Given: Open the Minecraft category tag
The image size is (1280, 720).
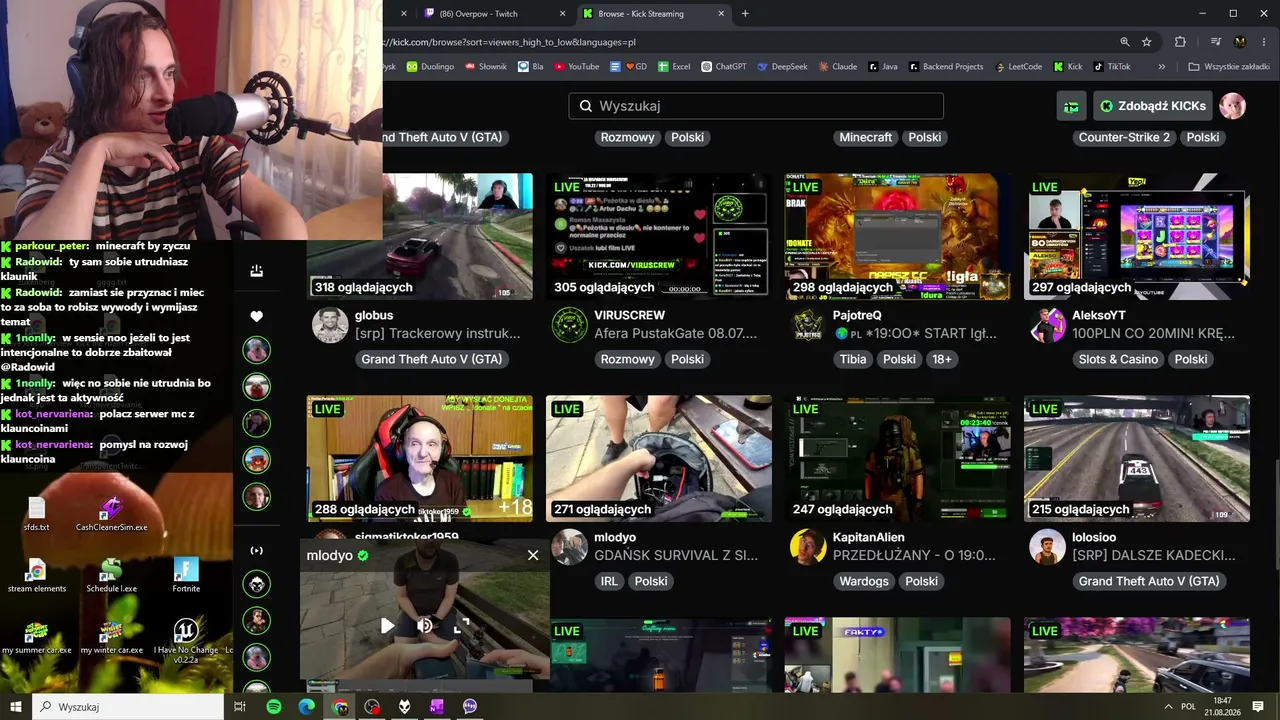Looking at the screenshot, I should (x=865, y=137).
